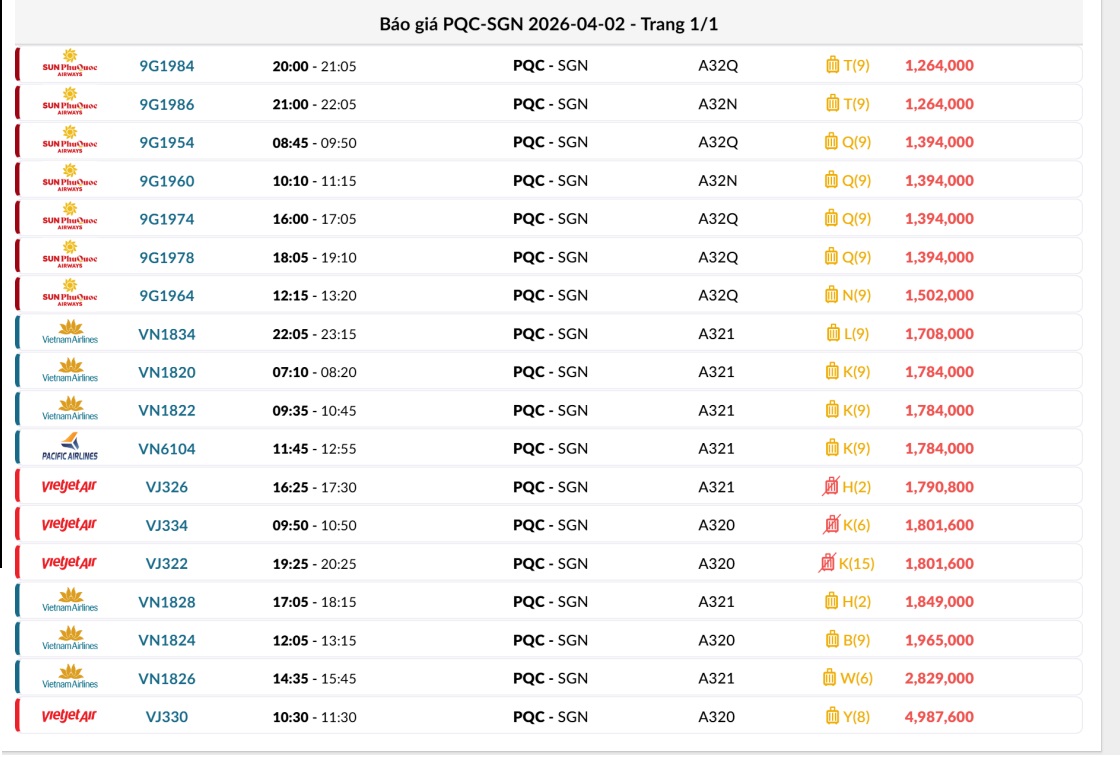
Task: Select the 2,829,000 fare for VN1826
Action: click(939, 678)
